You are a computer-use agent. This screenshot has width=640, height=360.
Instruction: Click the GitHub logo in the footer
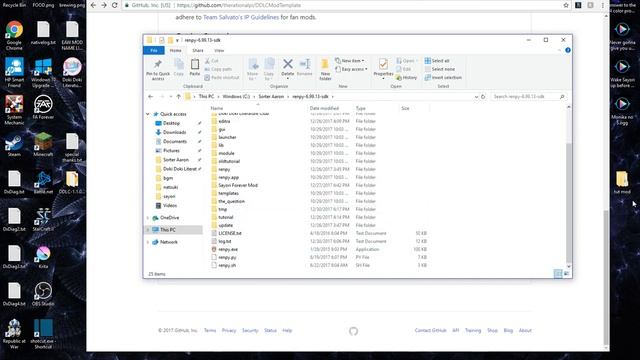tap(353, 331)
